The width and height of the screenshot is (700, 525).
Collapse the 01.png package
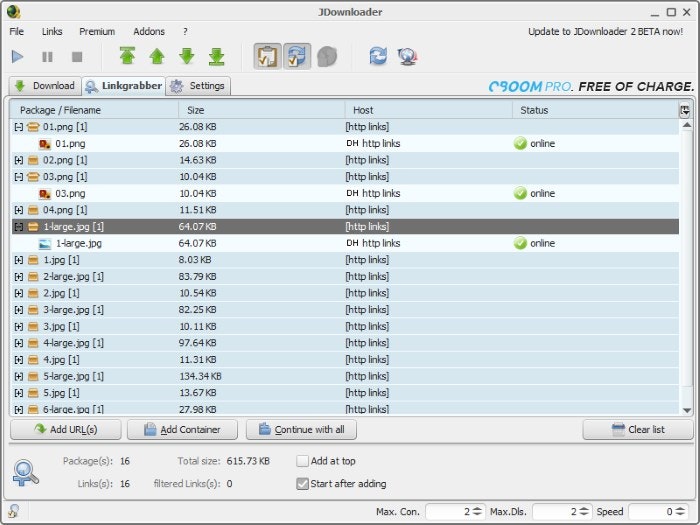pos(18,127)
